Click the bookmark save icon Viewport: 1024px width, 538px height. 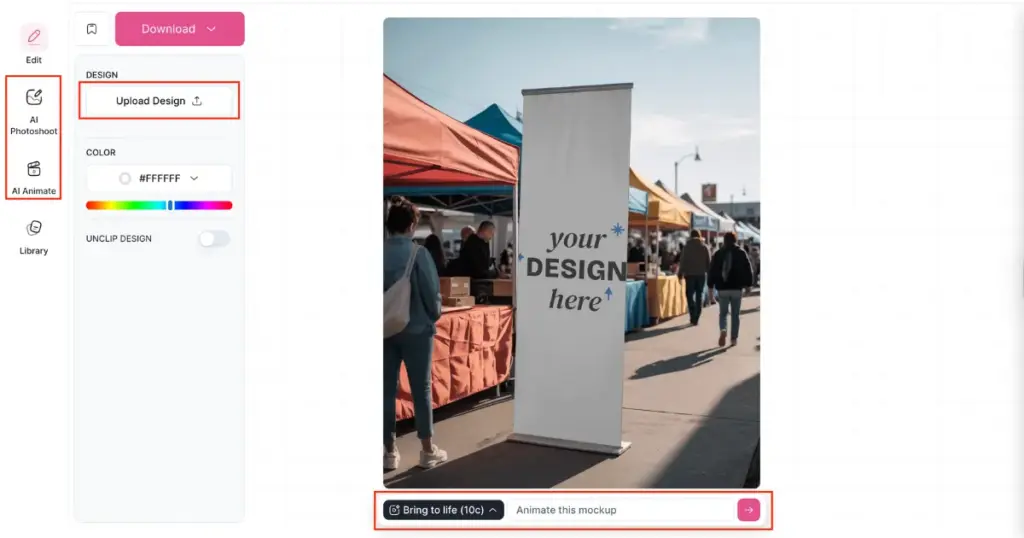point(92,29)
